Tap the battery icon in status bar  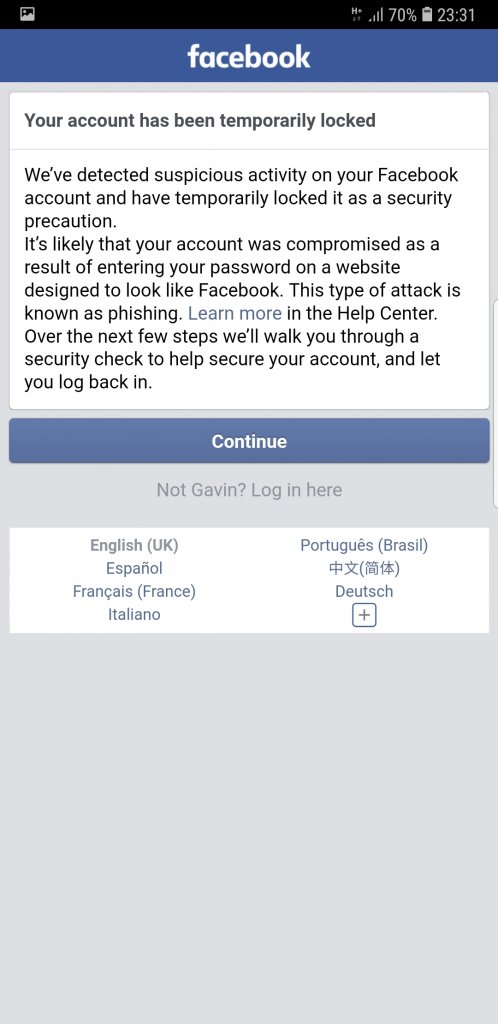click(x=427, y=14)
